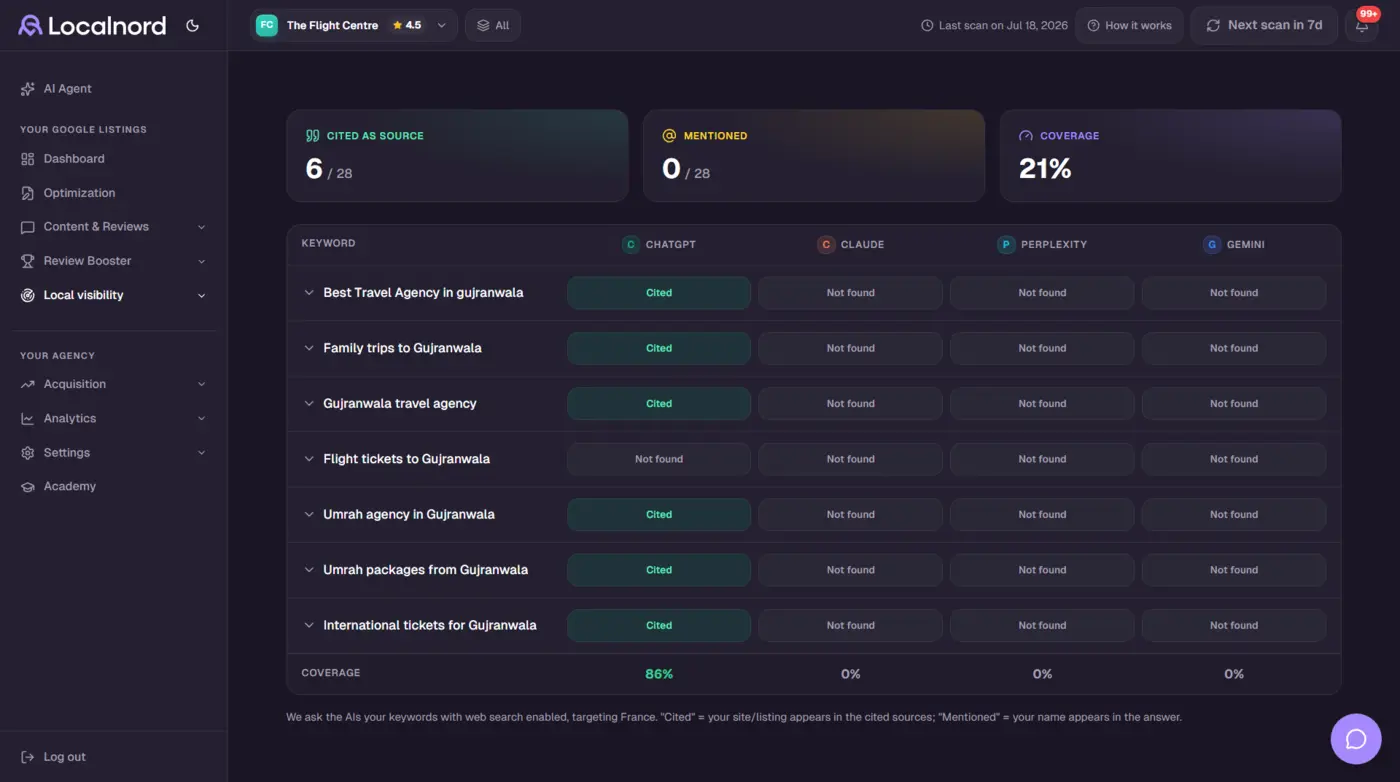Open the Coverage 21% summary card
The height and width of the screenshot is (782, 1400).
click(x=1170, y=156)
